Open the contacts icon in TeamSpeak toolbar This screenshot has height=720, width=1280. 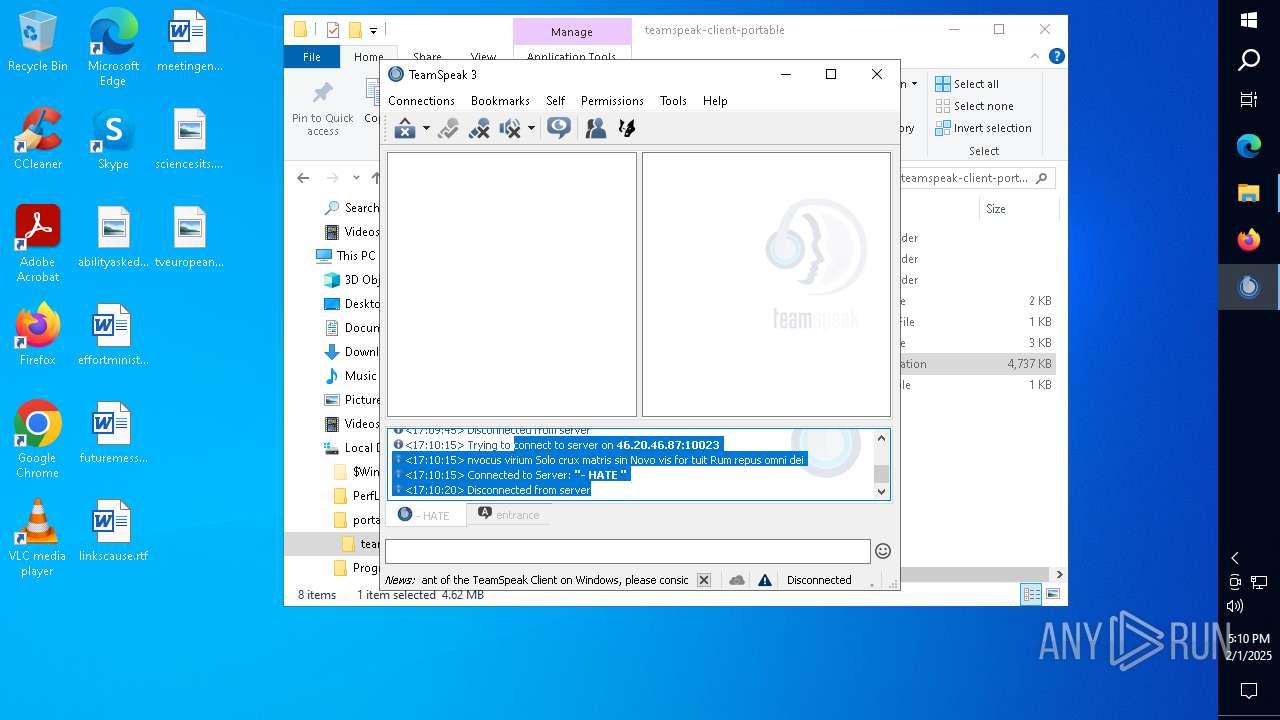tap(596, 128)
